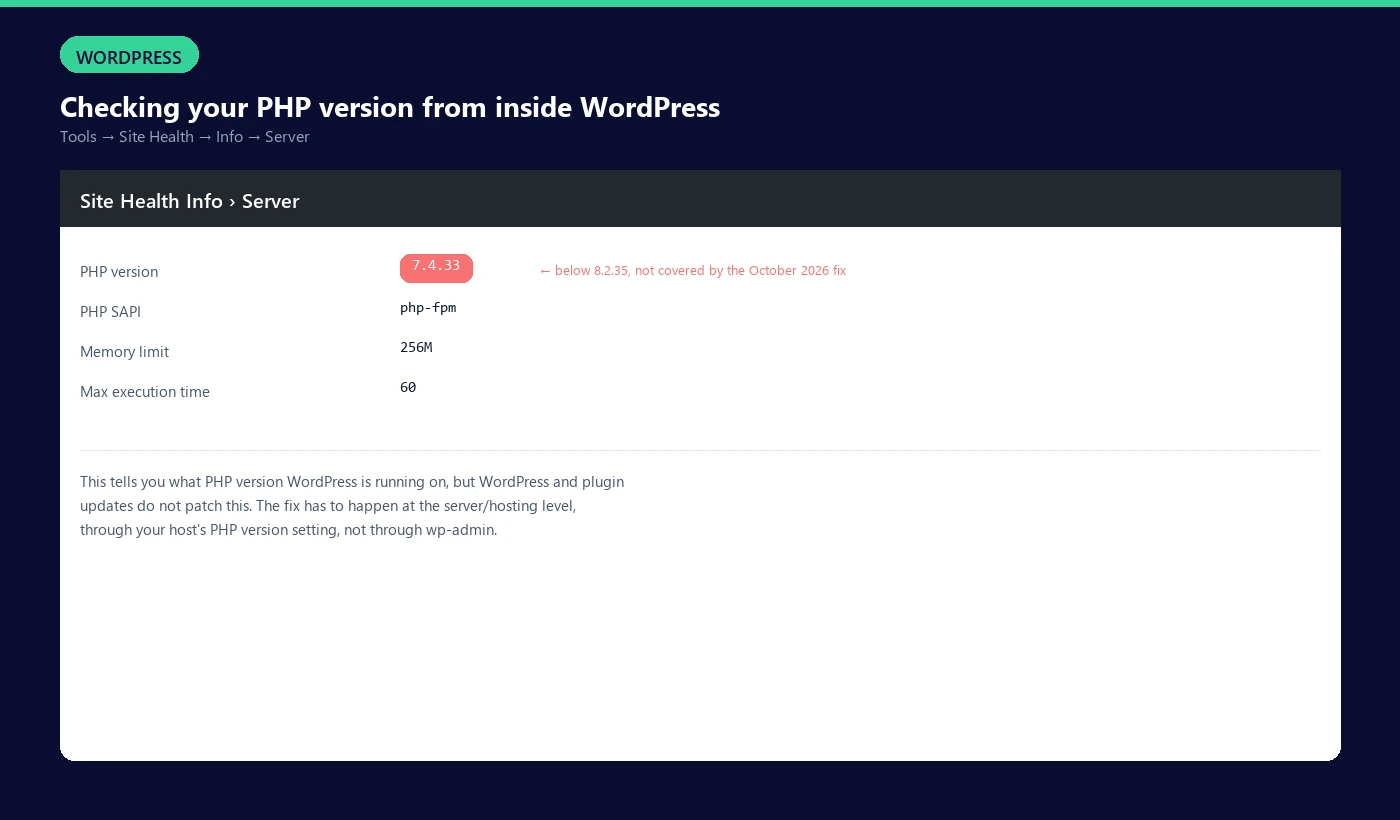Click the PHP SAPI label

tap(110, 312)
